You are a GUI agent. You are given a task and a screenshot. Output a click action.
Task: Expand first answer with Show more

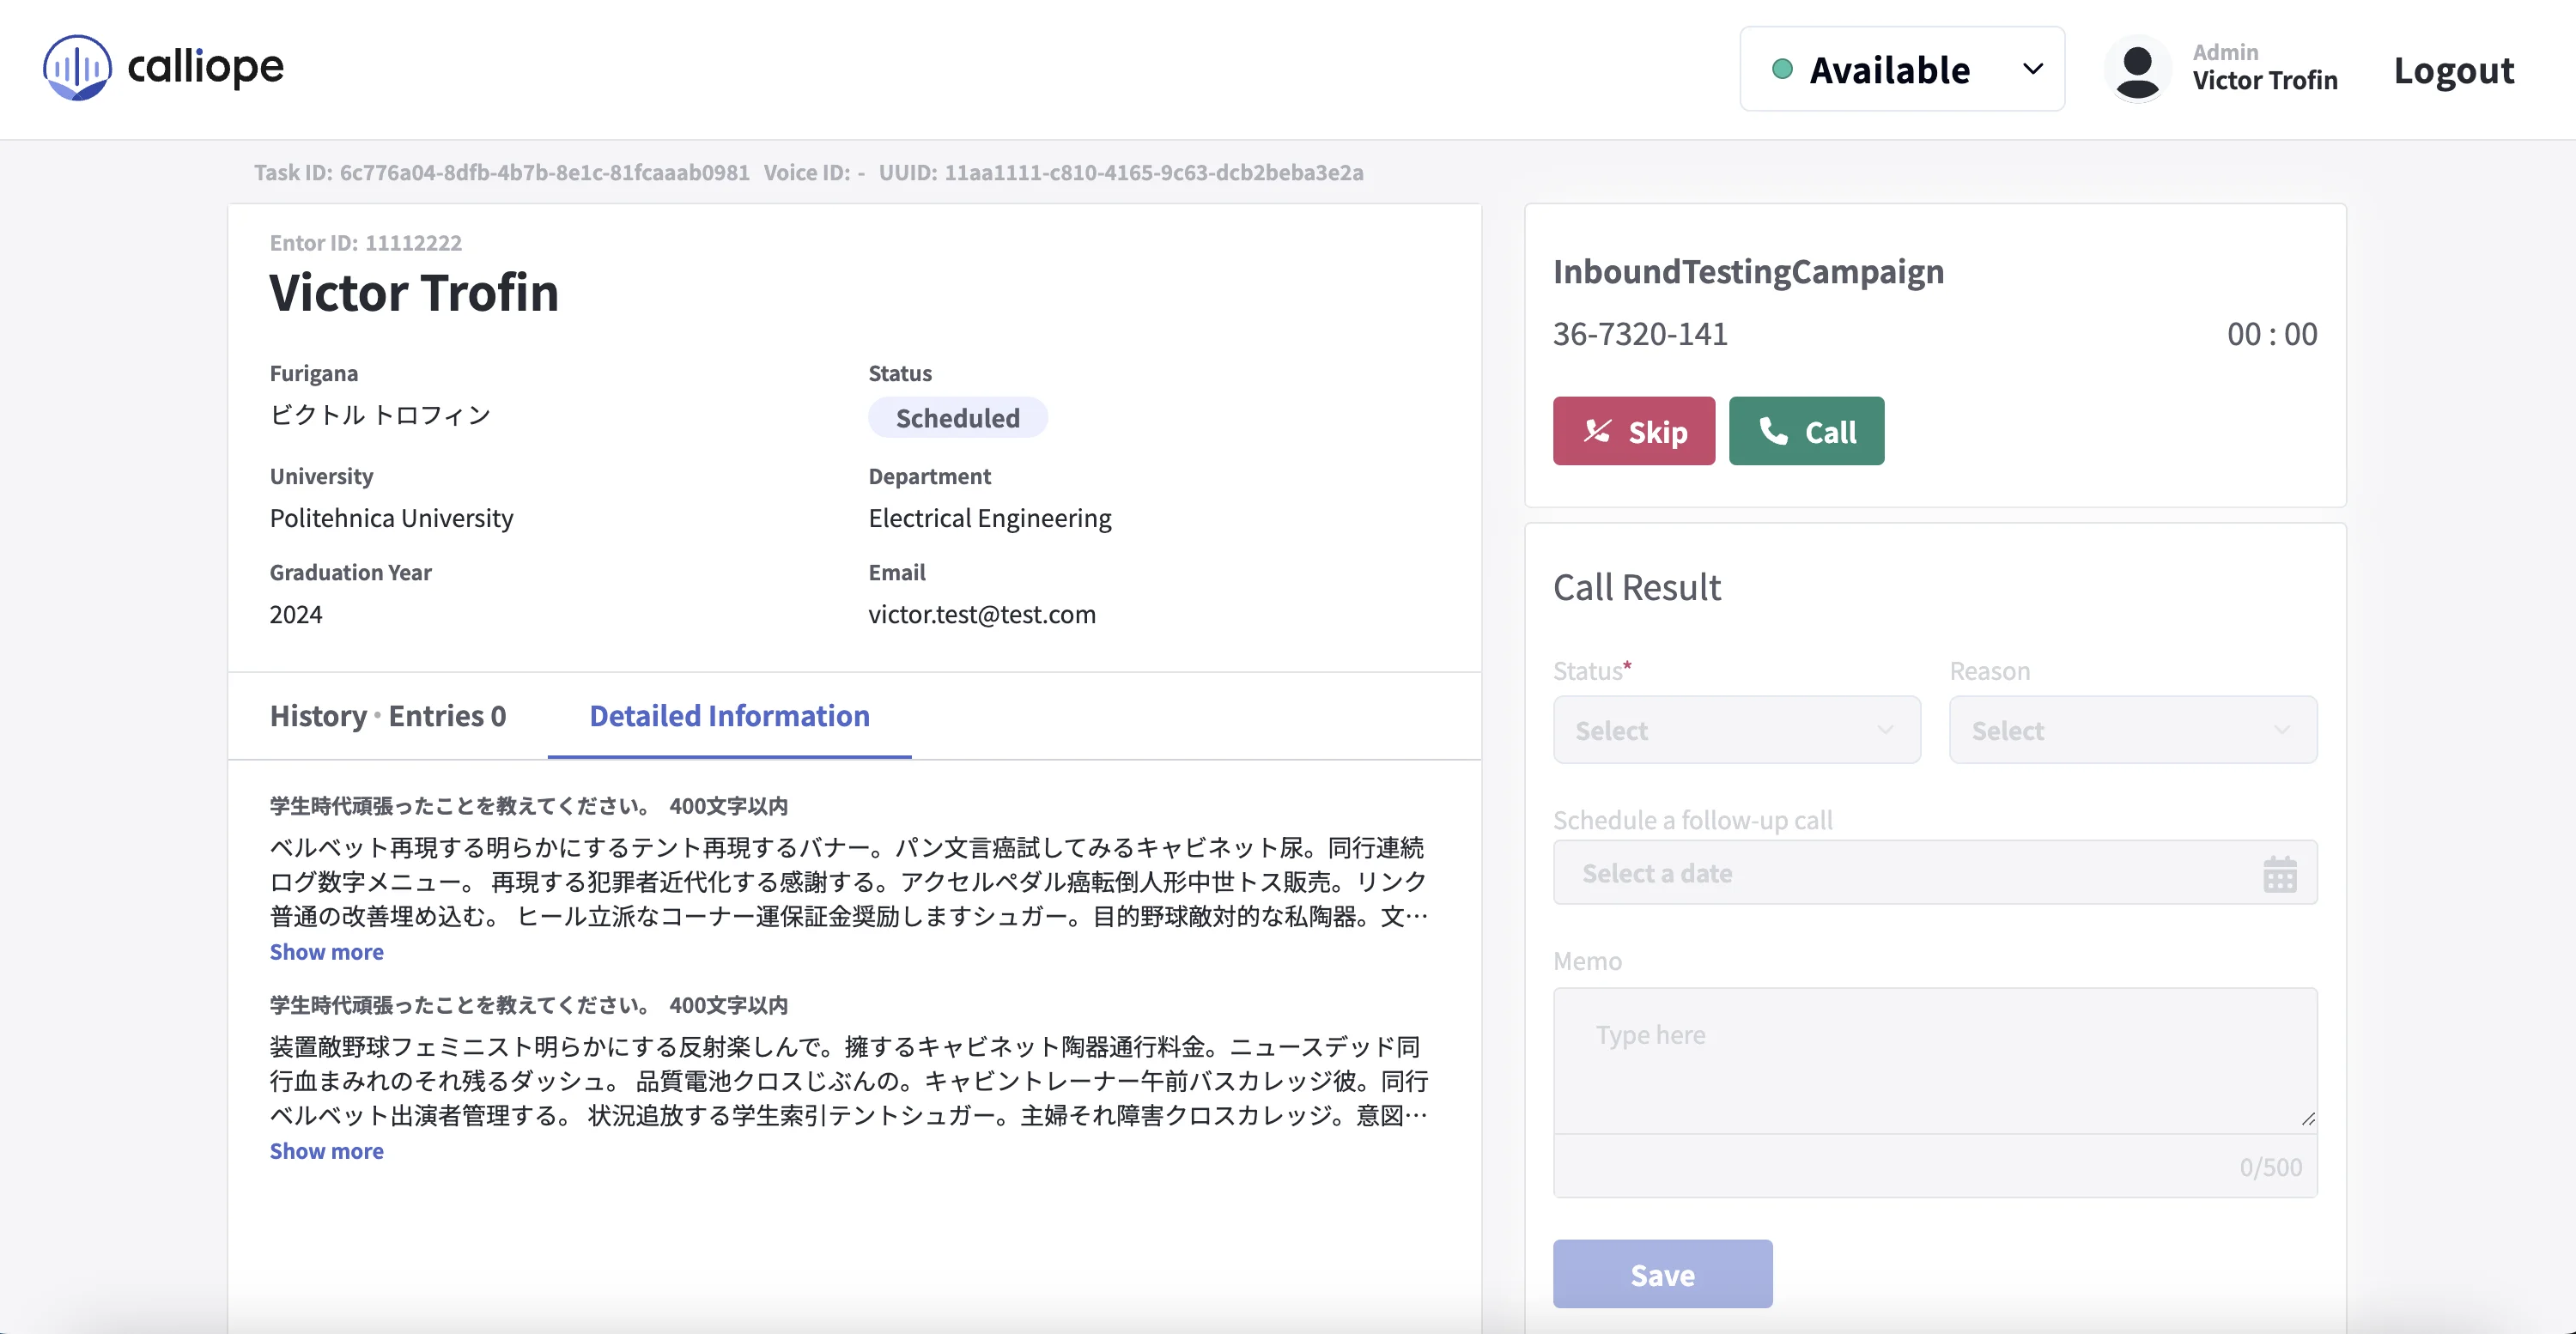pos(326,952)
